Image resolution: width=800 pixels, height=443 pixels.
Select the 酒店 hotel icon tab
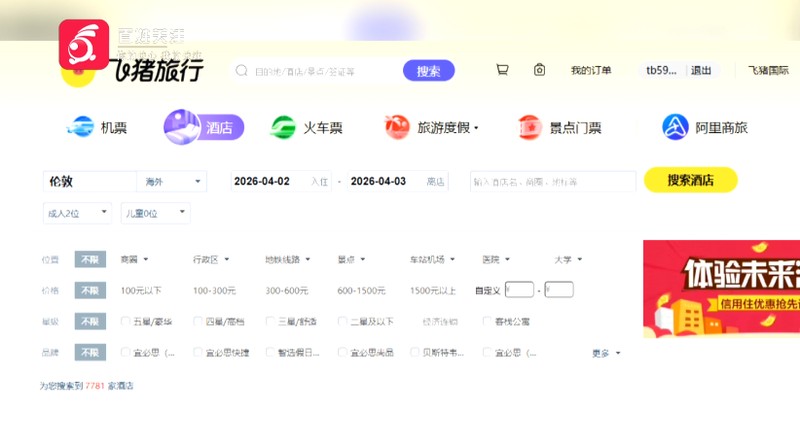(182, 127)
